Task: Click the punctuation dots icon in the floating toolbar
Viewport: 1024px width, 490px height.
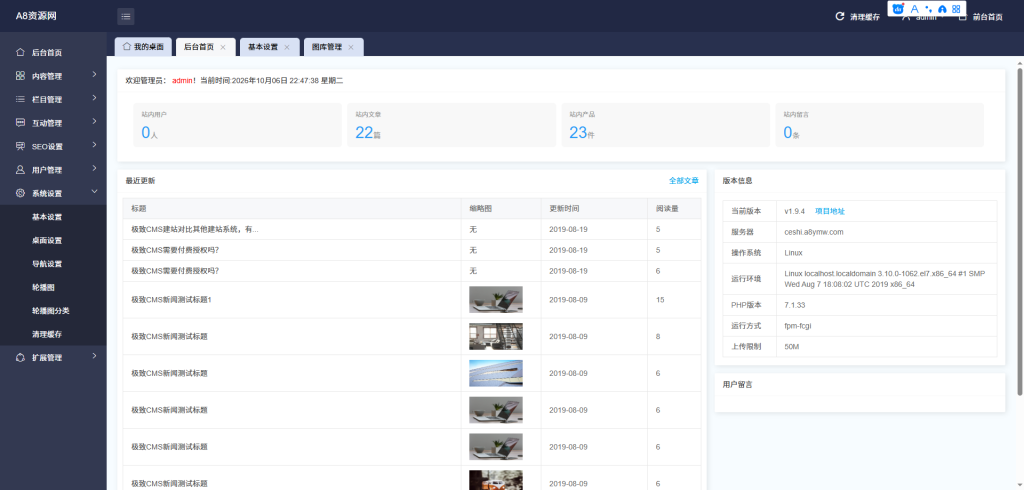Action: pos(929,9)
